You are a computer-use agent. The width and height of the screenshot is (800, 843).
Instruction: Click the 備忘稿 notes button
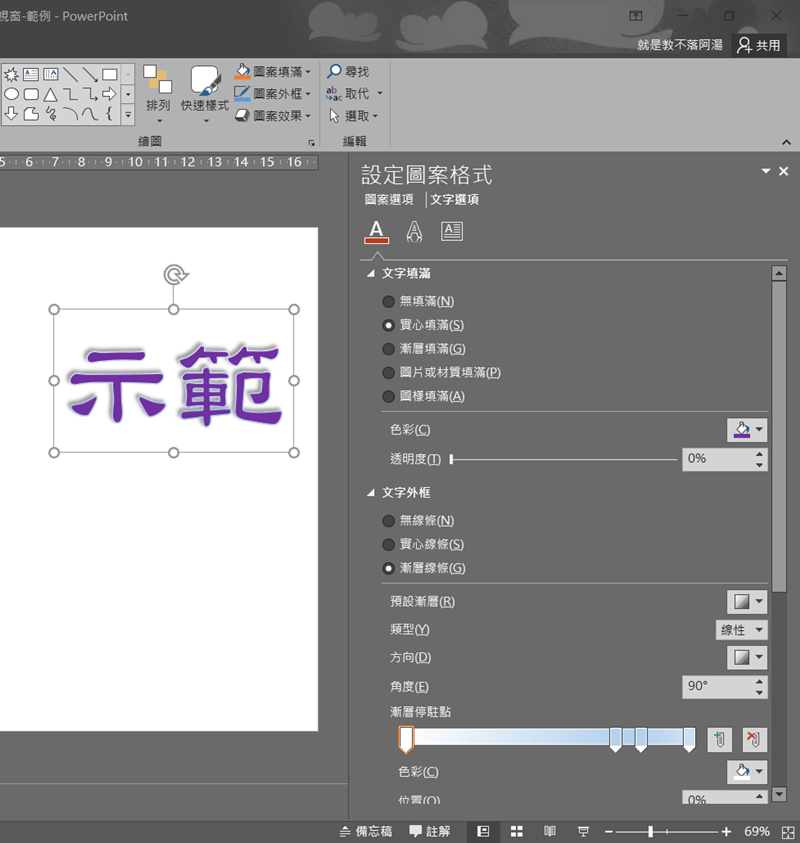pyautogui.click(x=366, y=831)
